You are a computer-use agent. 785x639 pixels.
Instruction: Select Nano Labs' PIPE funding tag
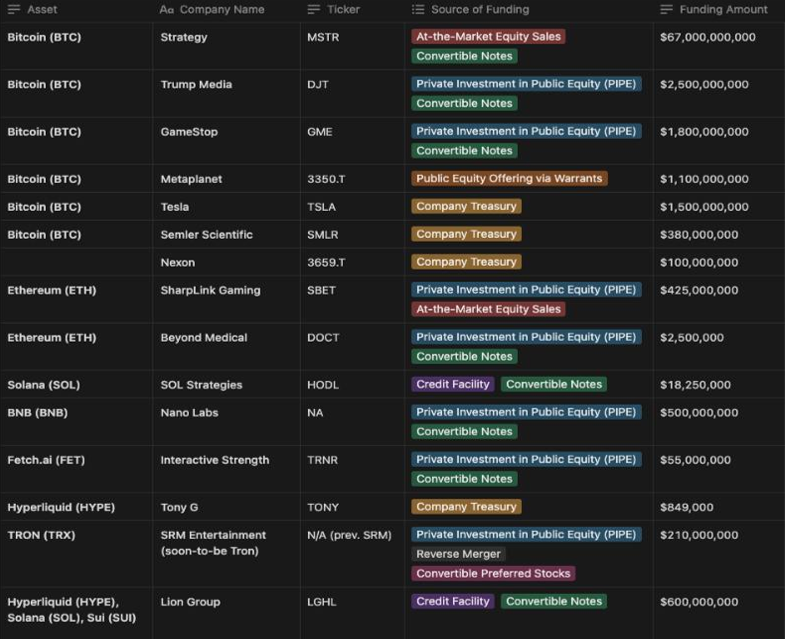(526, 412)
